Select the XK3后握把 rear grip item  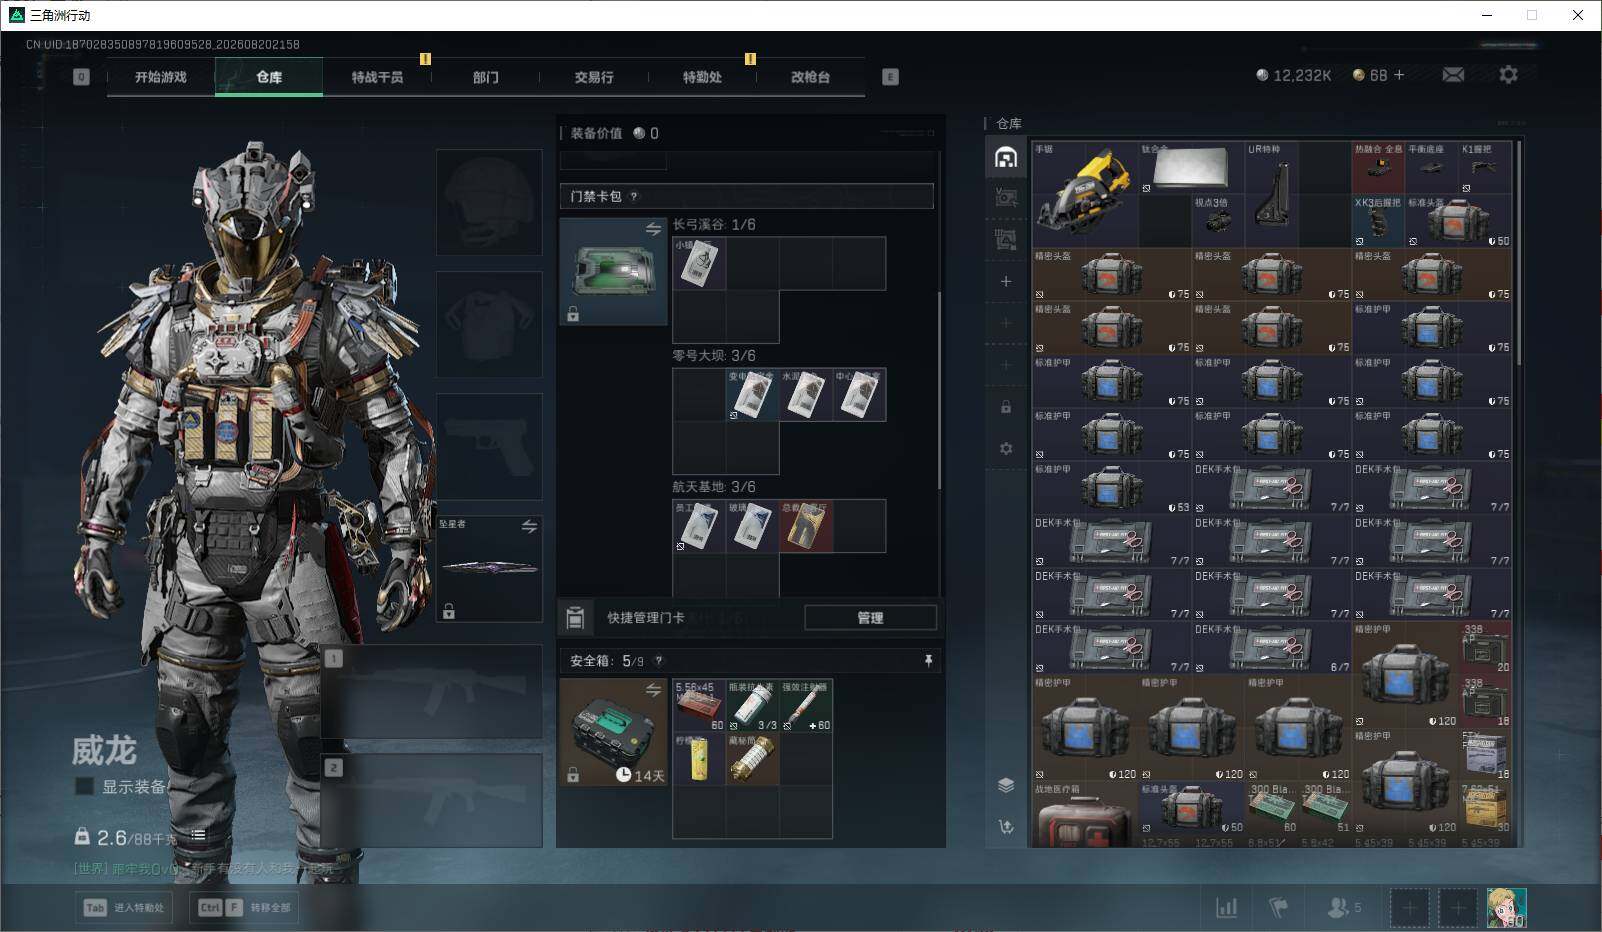(x=1378, y=221)
